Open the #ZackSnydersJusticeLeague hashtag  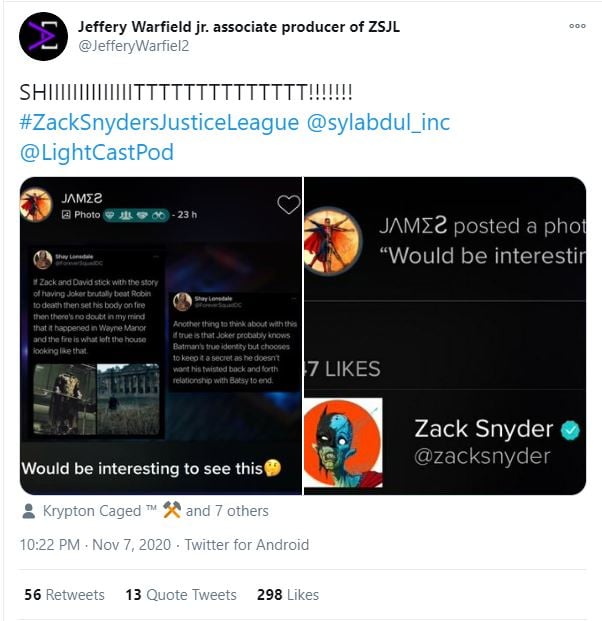pos(159,122)
